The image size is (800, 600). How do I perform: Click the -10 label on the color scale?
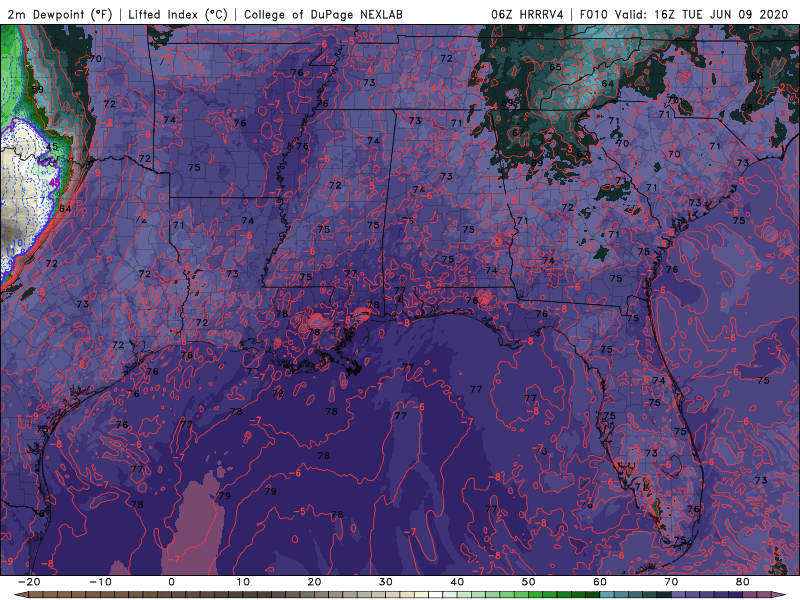[x=100, y=582]
